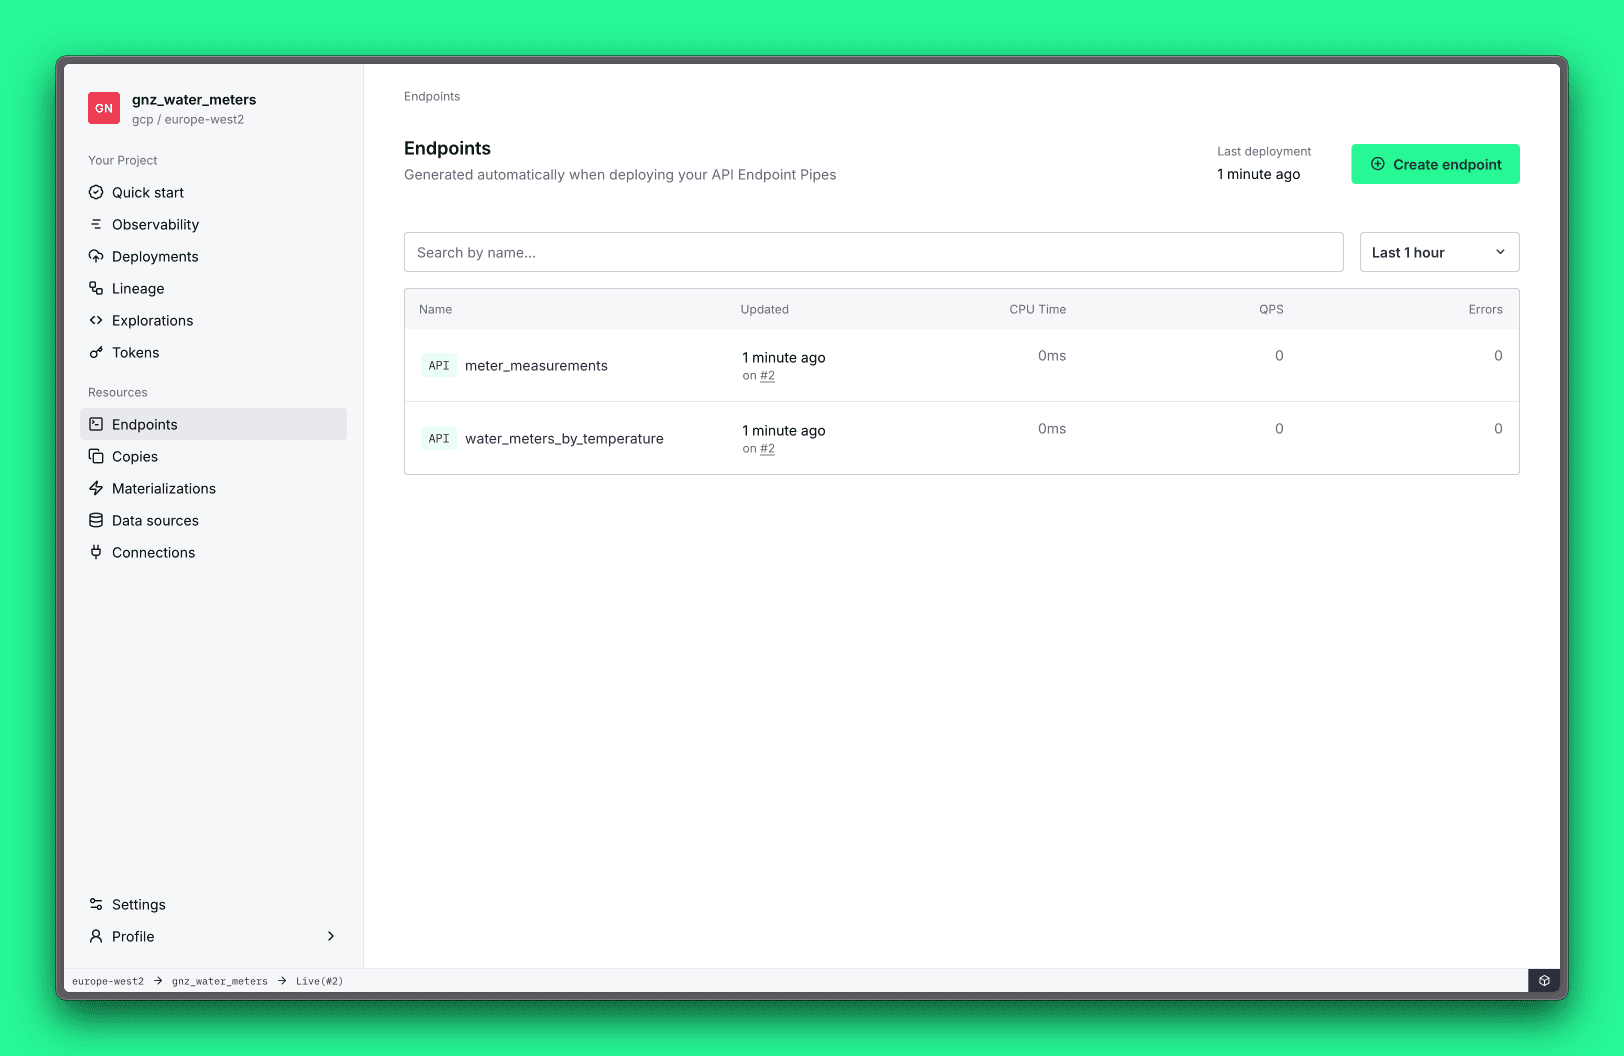Viewport: 1624px width, 1056px height.
Task: Click the Tokens key icon
Action: point(96,352)
